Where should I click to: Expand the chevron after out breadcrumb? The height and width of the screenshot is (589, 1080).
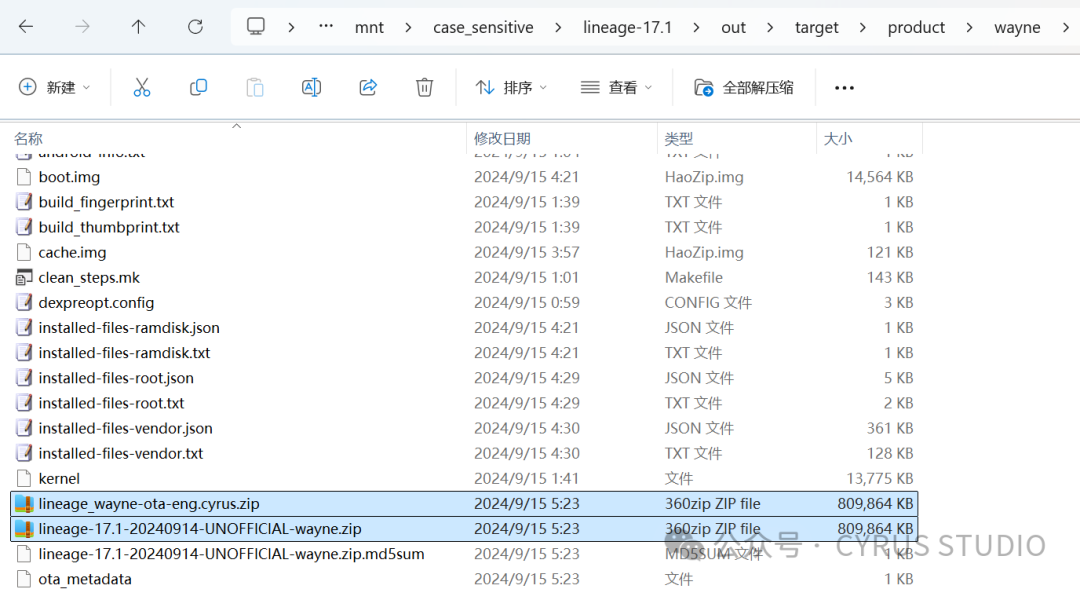coord(770,28)
